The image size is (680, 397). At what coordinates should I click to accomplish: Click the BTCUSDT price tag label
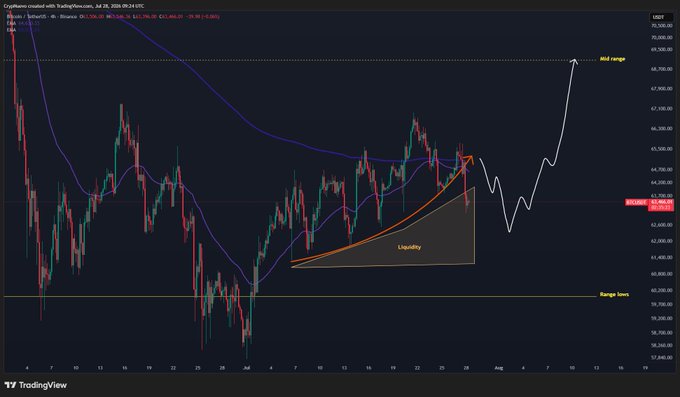[636, 202]
